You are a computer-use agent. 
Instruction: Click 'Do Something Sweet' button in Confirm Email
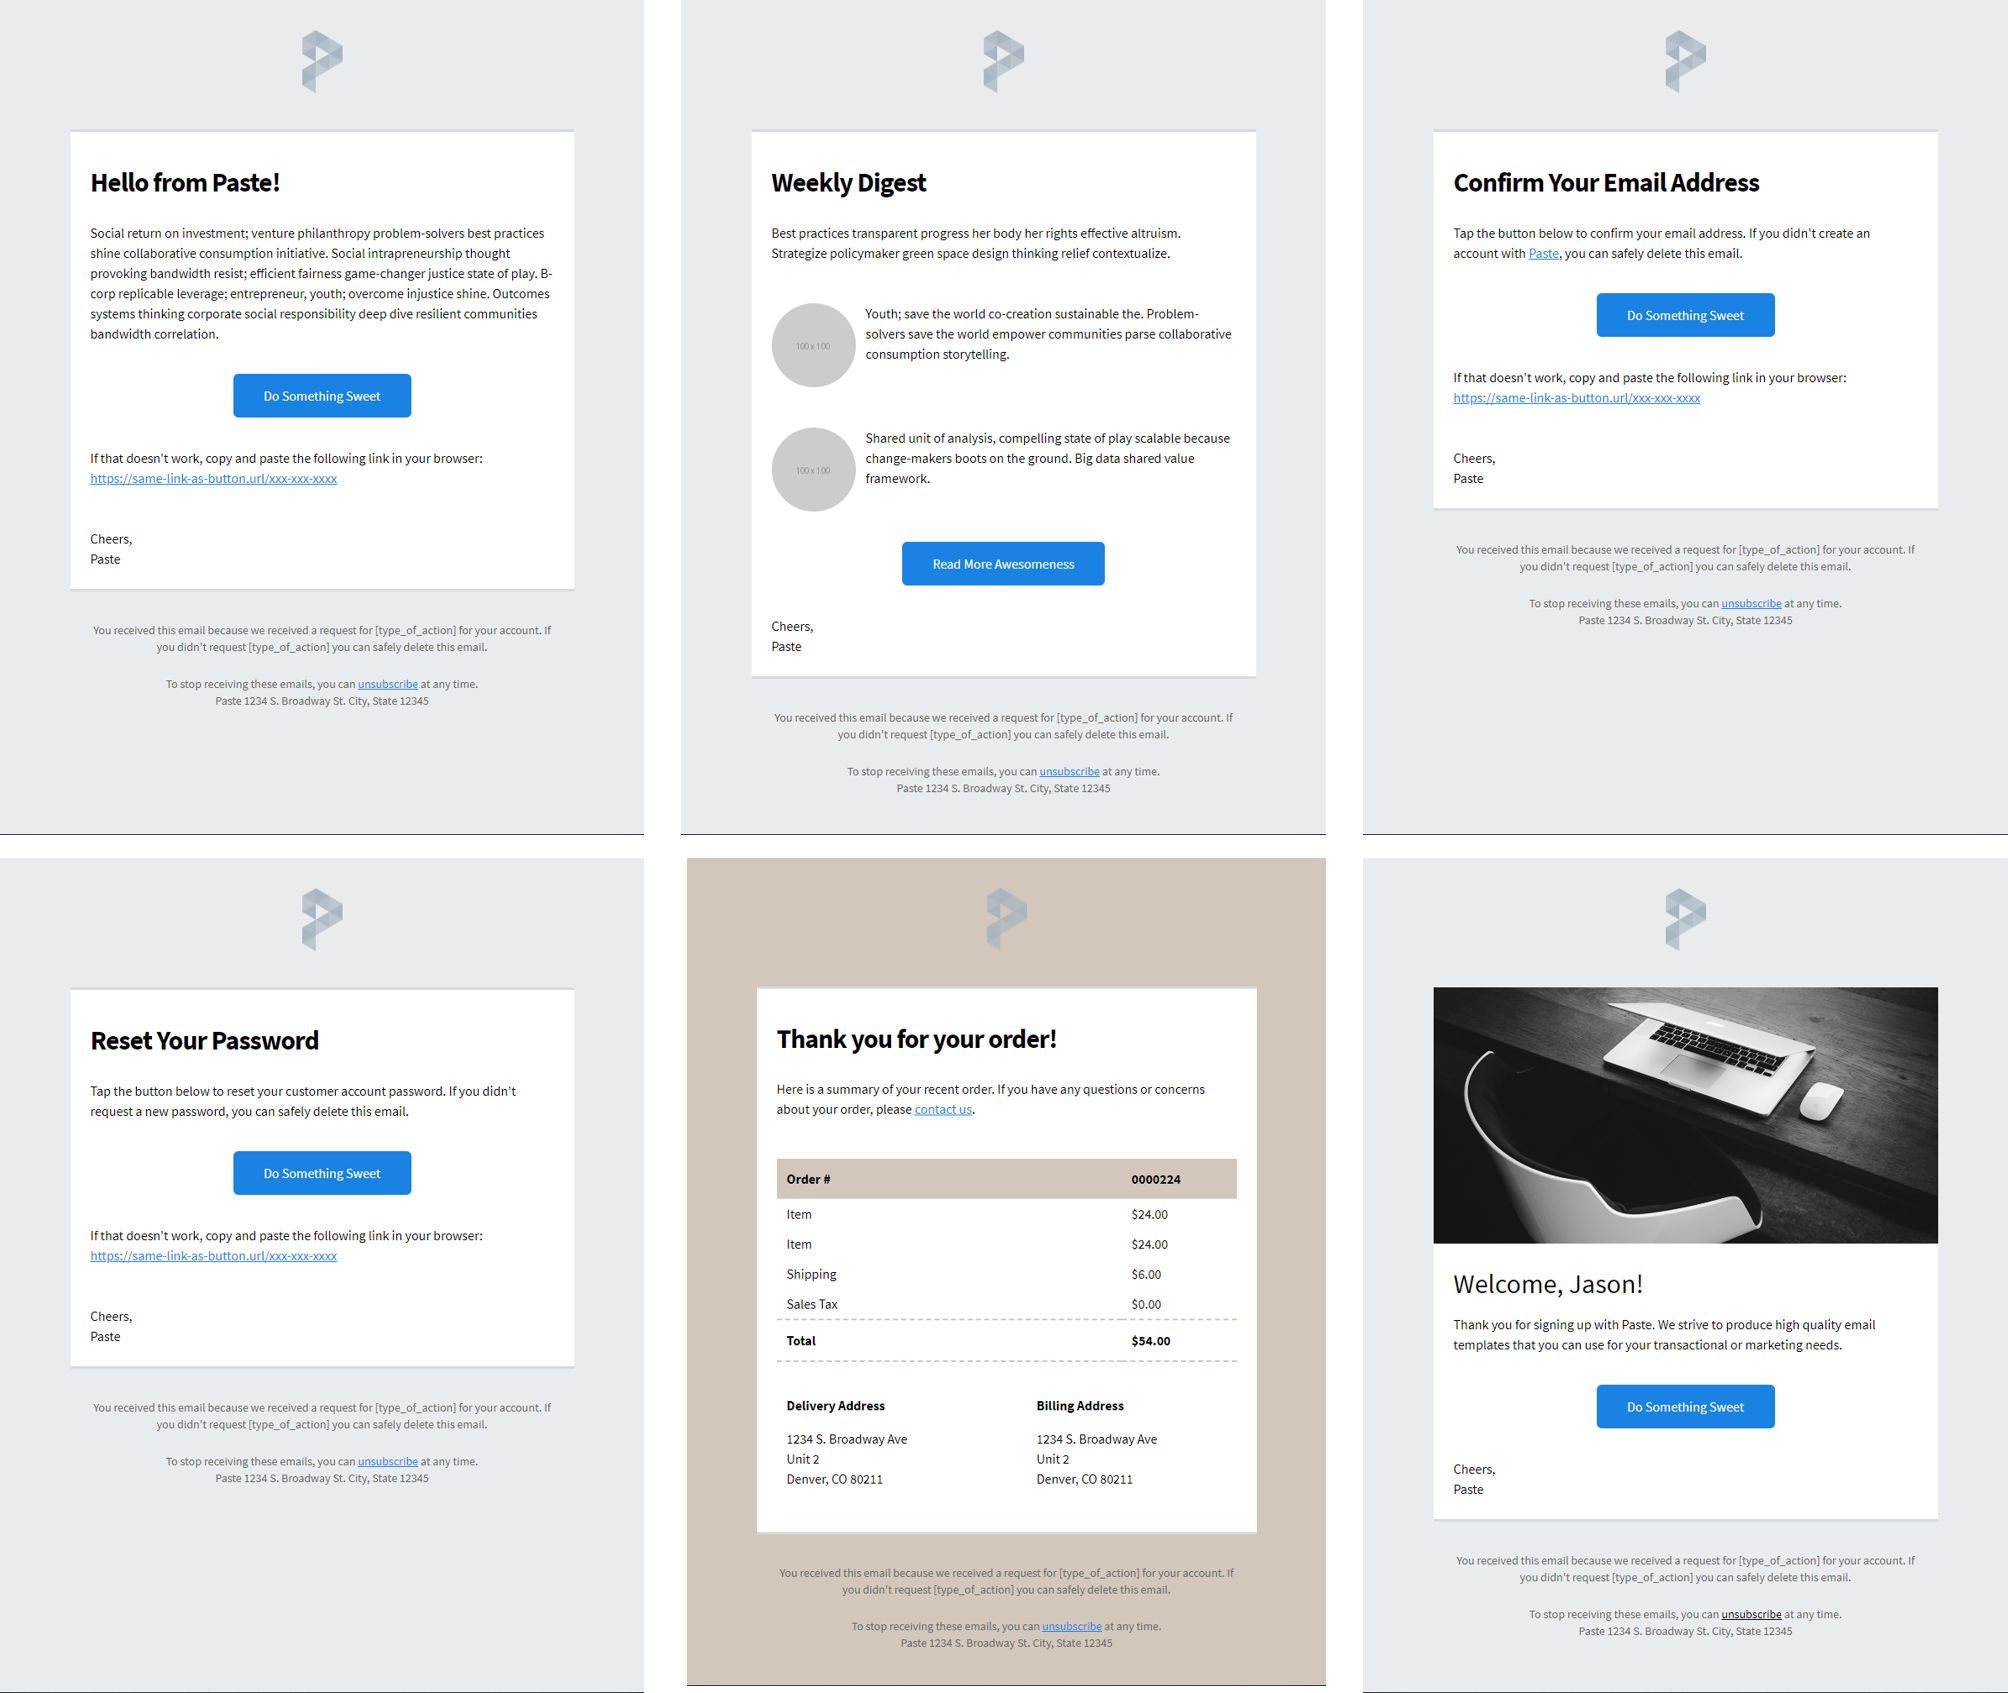point(1686,314)
